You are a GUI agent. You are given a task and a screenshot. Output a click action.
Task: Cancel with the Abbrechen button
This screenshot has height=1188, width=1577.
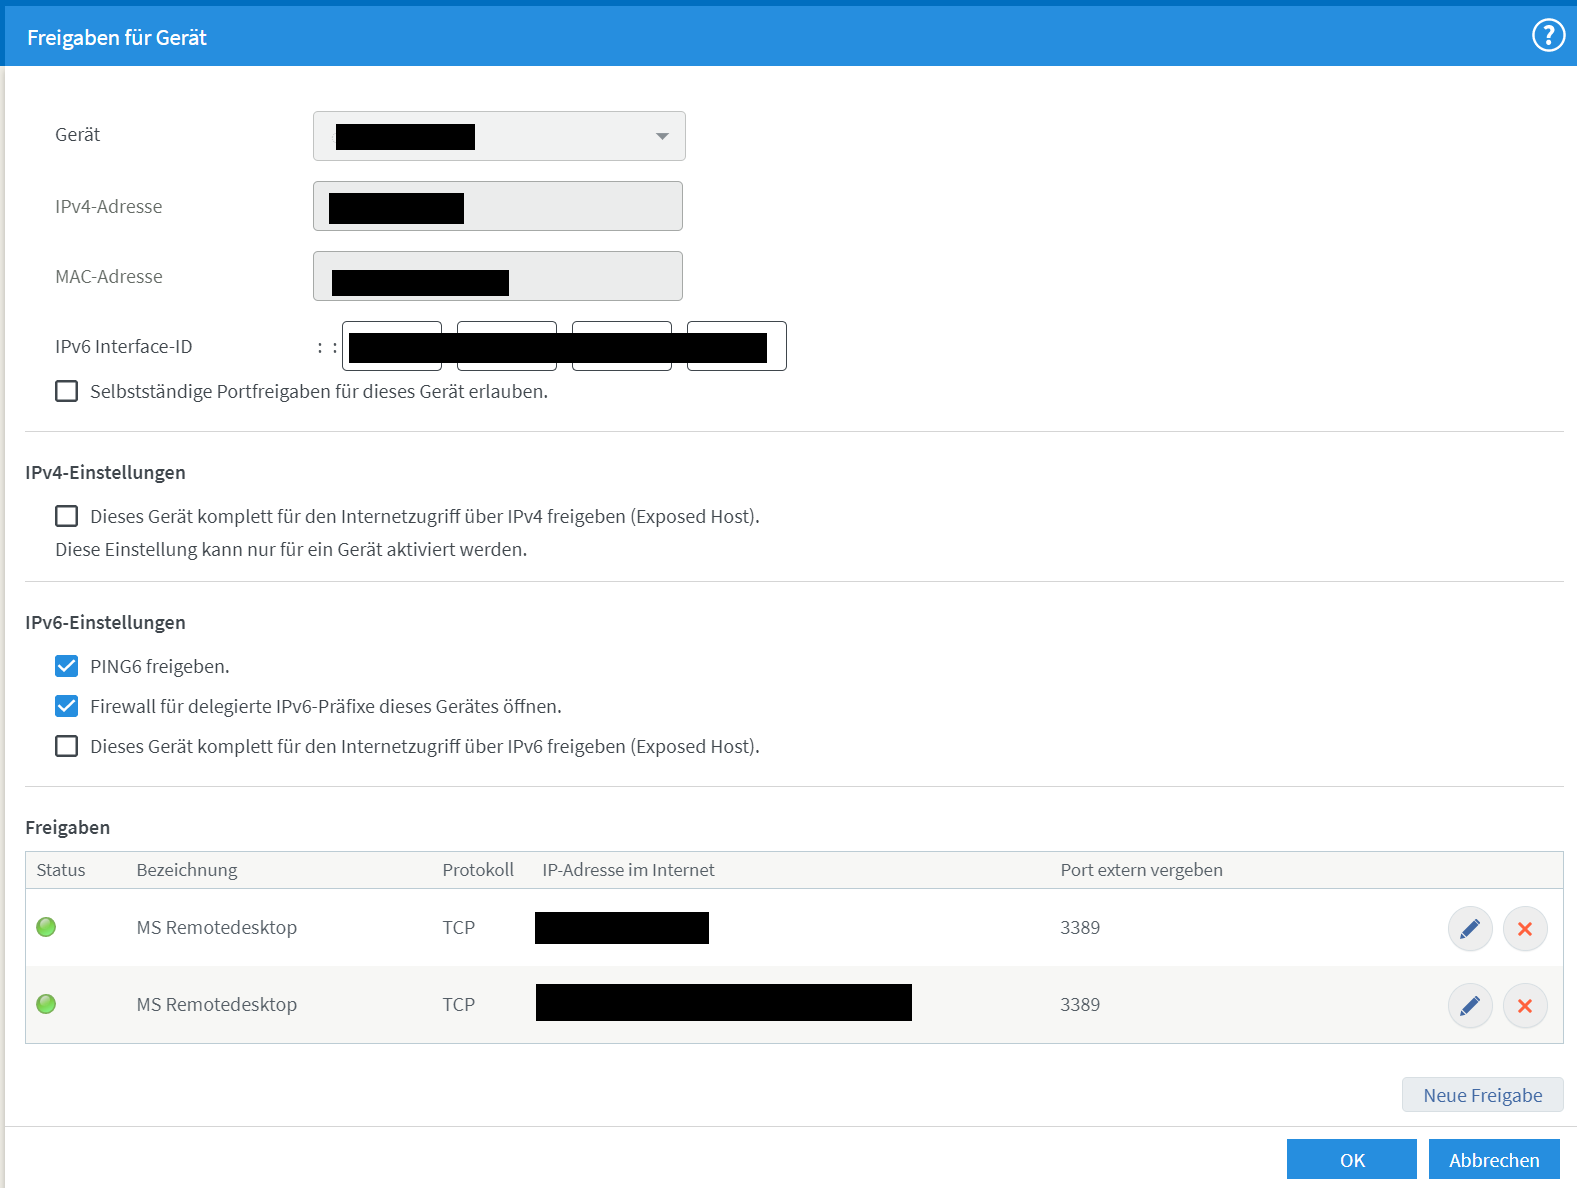1493,1160
